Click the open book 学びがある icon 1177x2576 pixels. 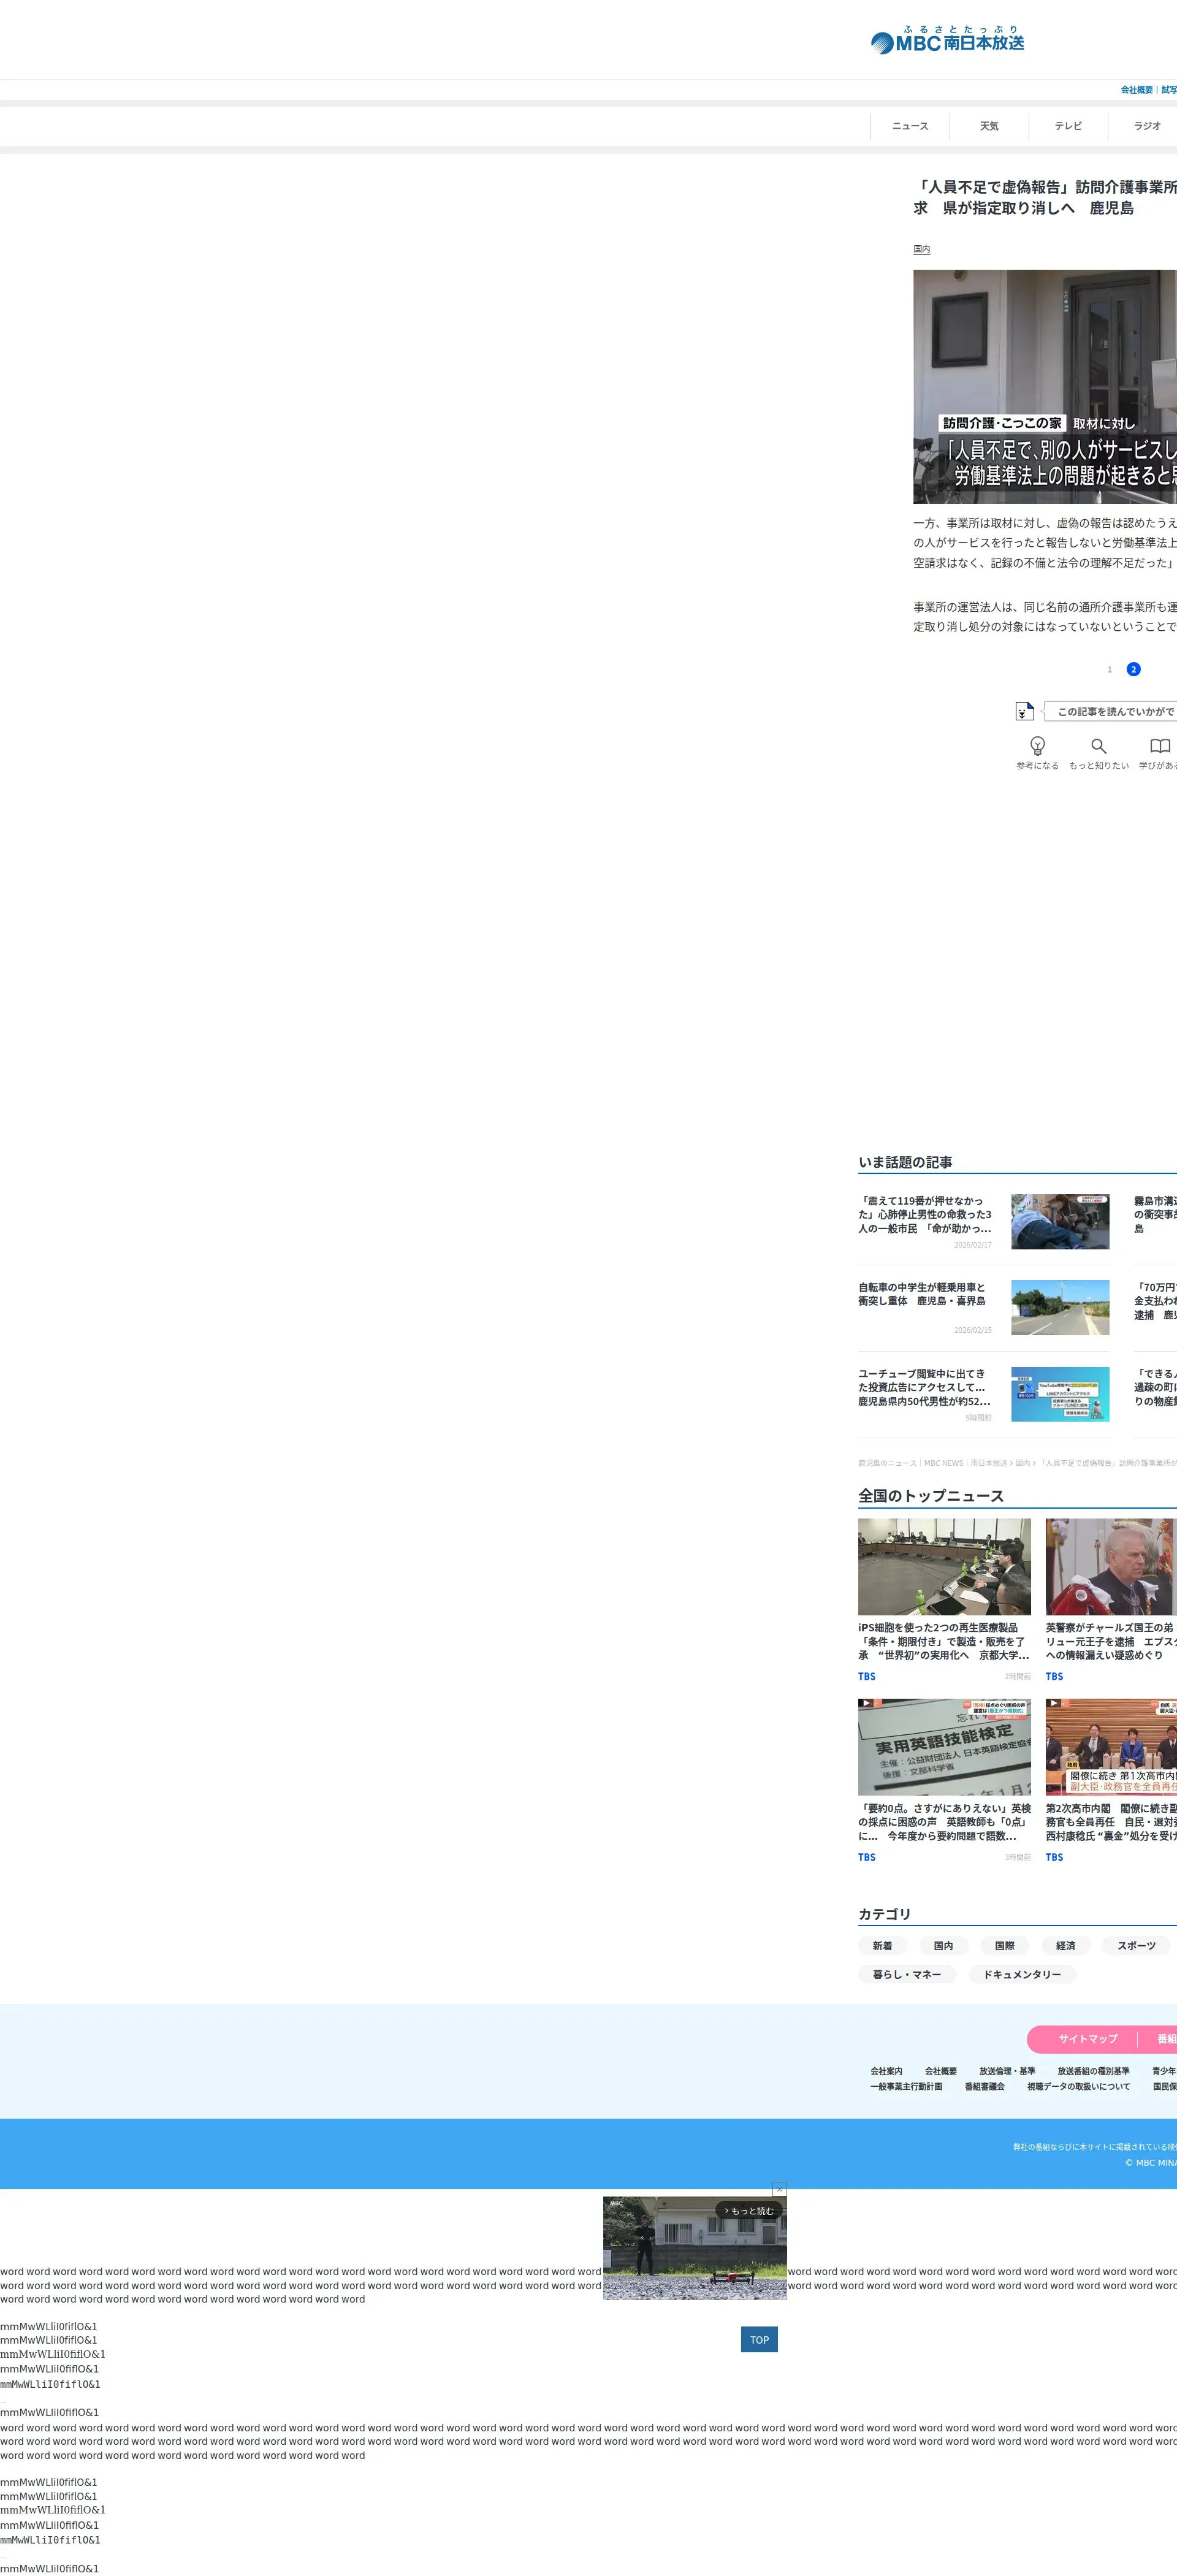pos(1159,746)
